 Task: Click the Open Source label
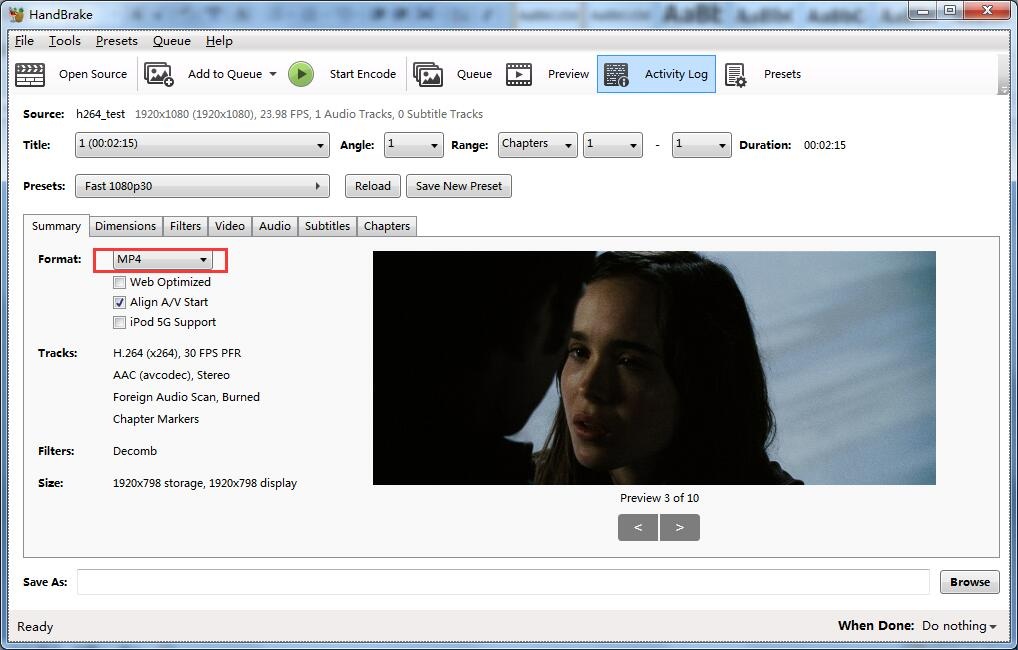[93, 74]
